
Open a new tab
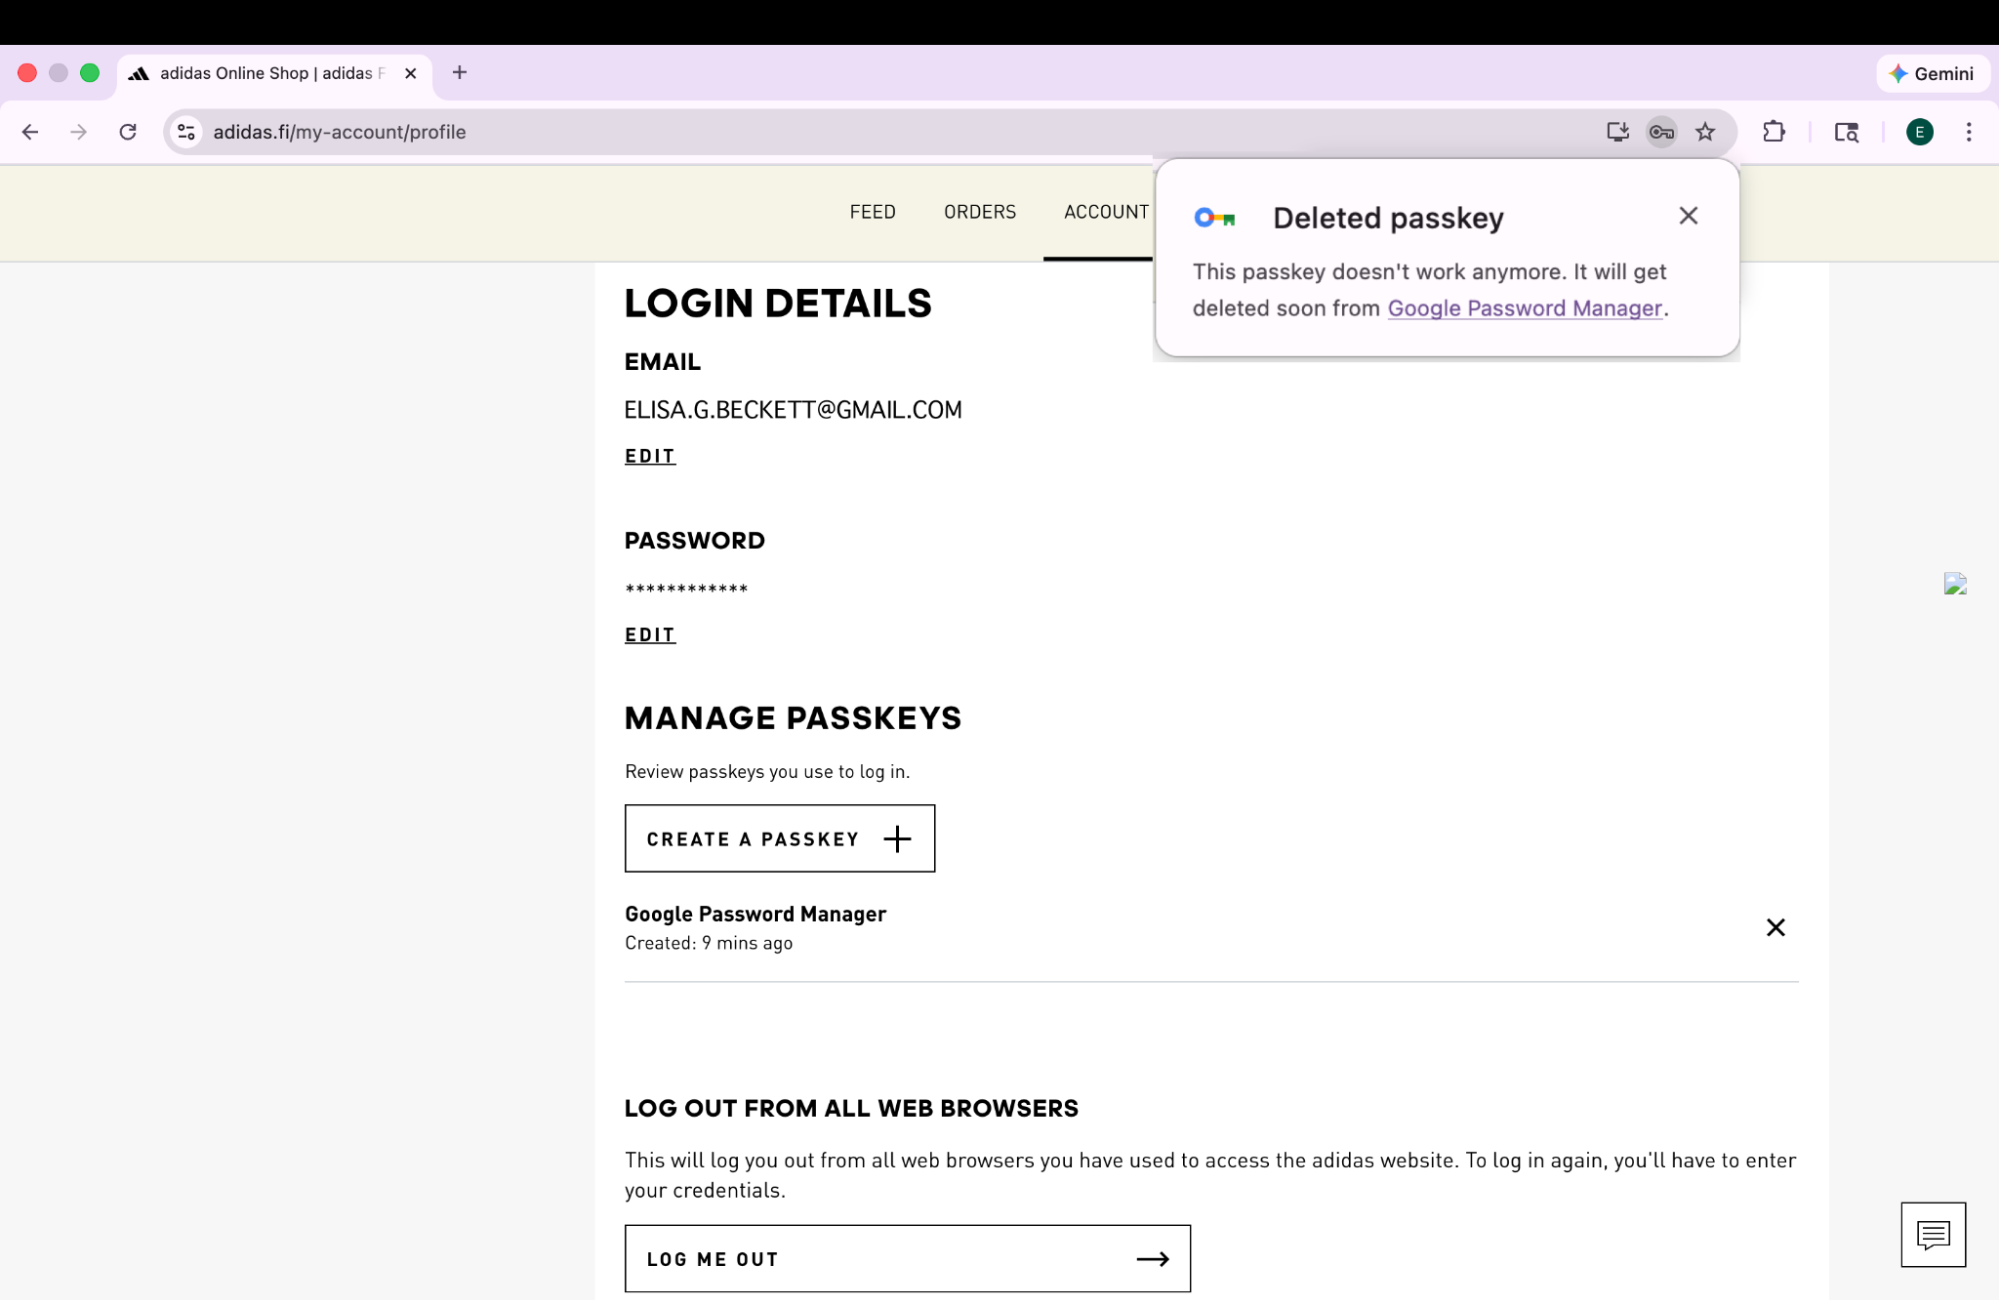[459, 72]
